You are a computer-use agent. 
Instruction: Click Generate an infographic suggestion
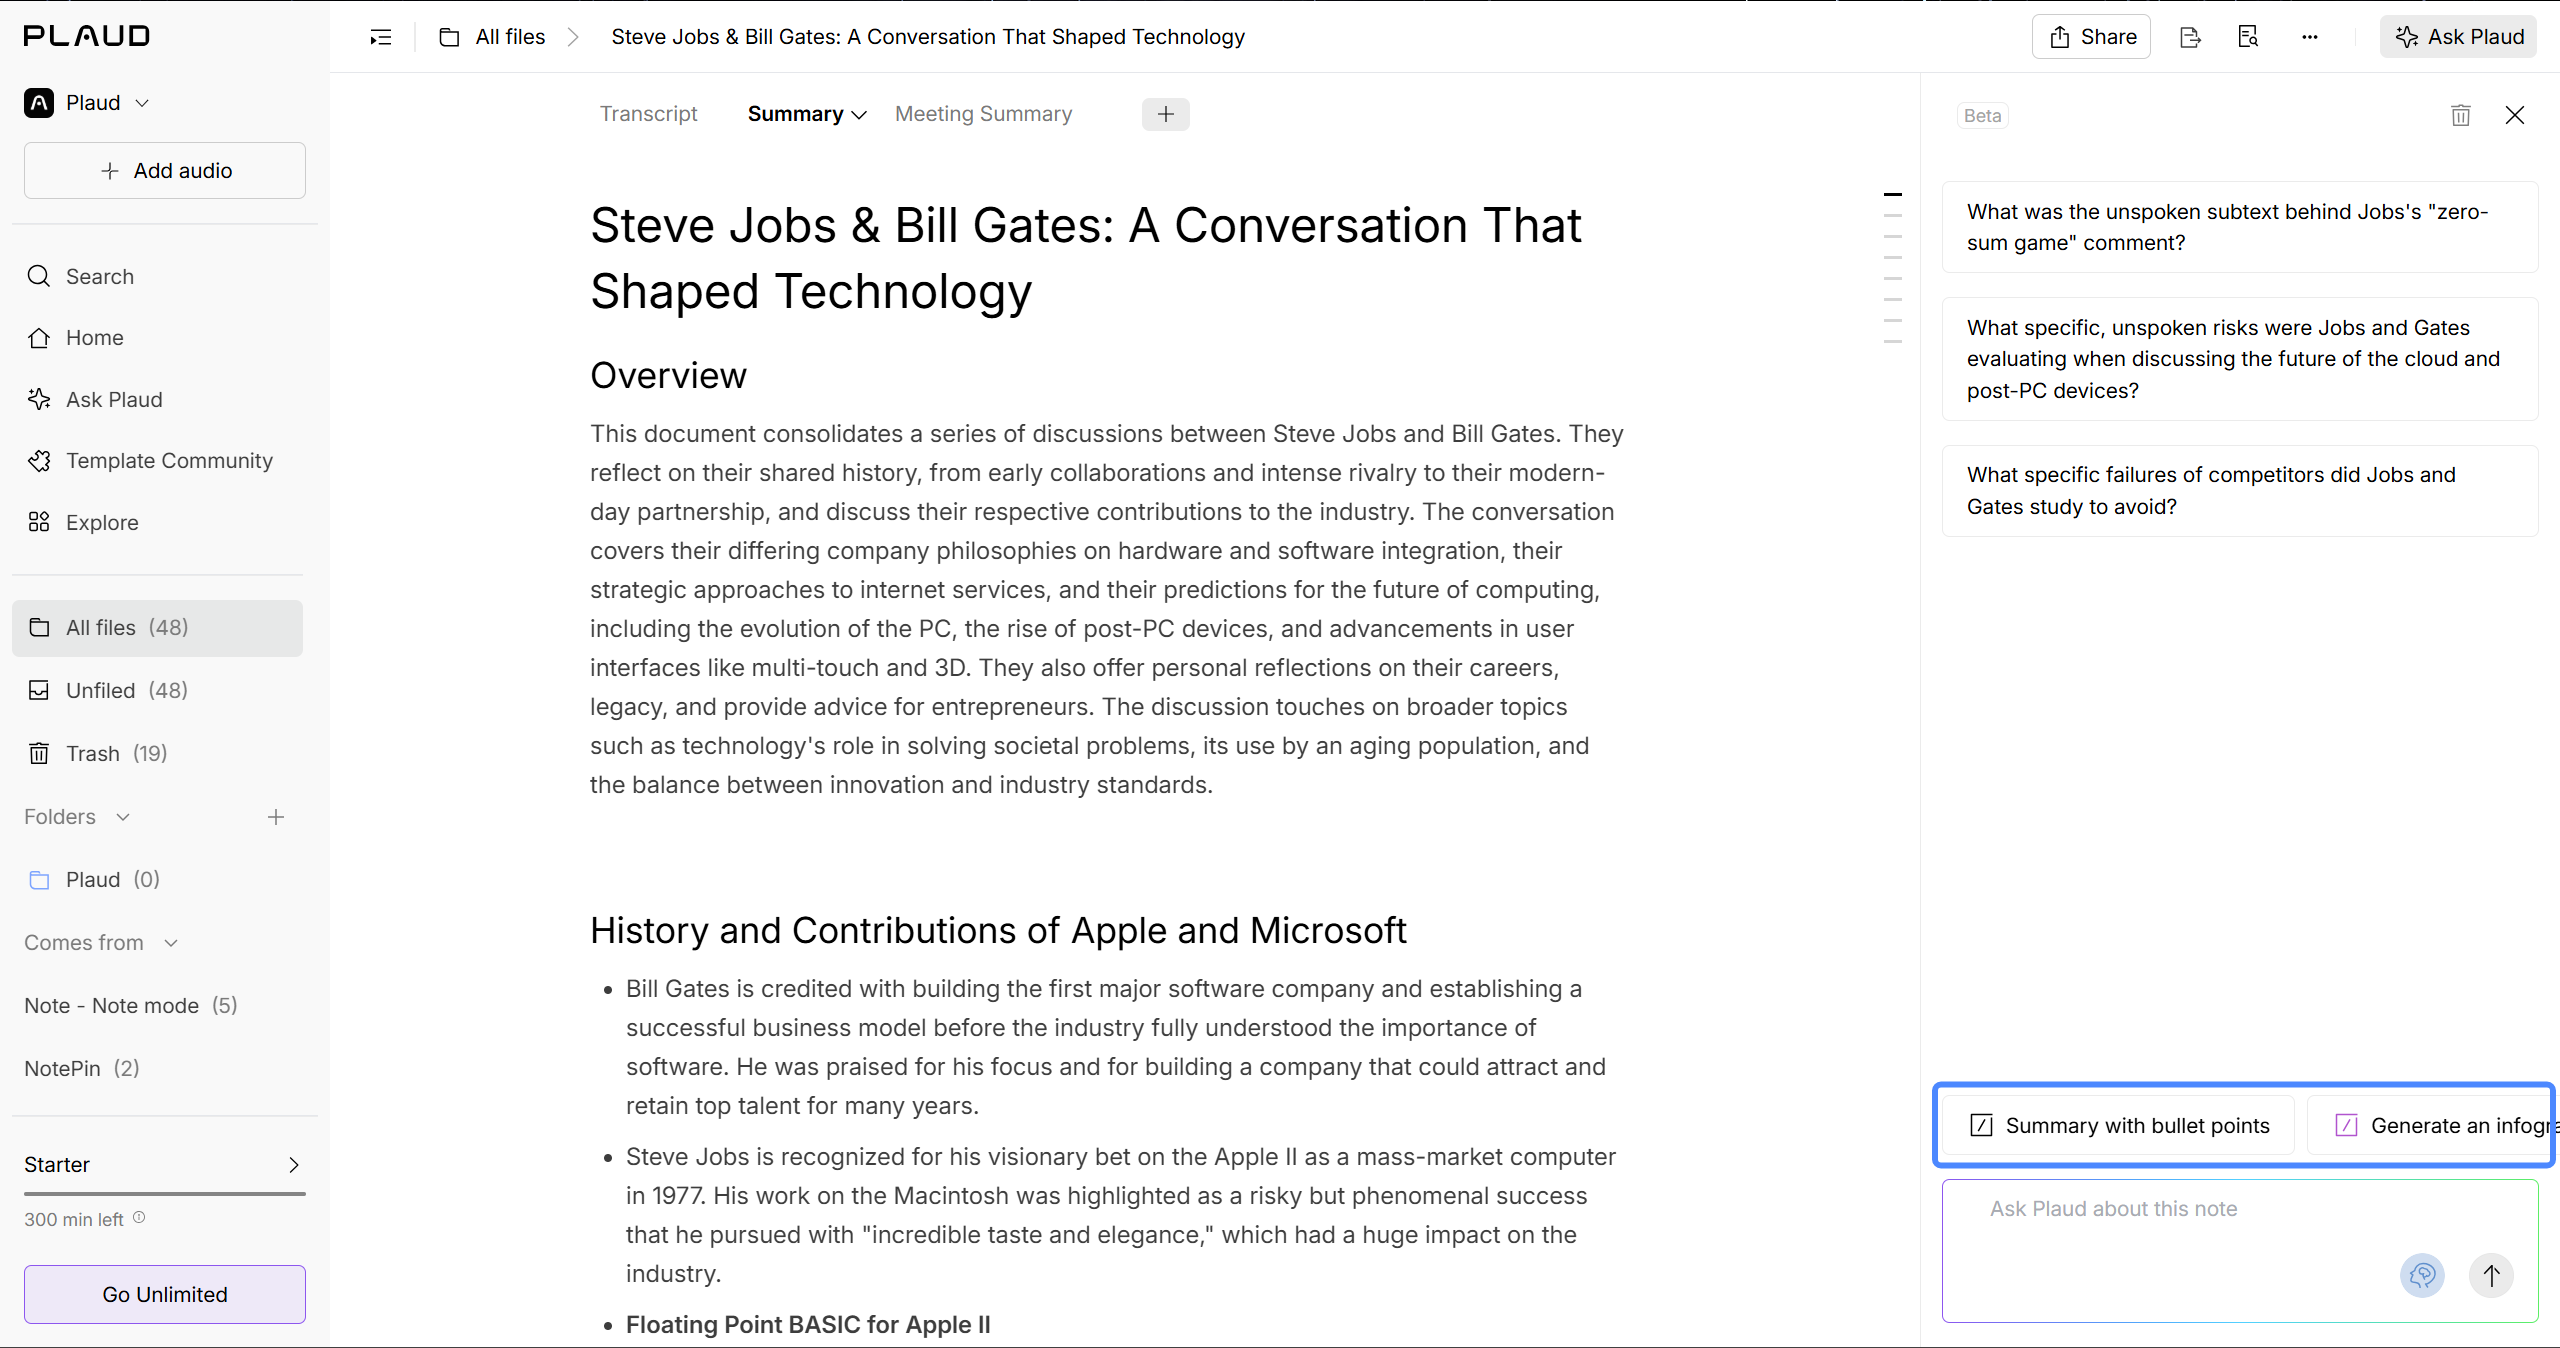[2432, 1126]
